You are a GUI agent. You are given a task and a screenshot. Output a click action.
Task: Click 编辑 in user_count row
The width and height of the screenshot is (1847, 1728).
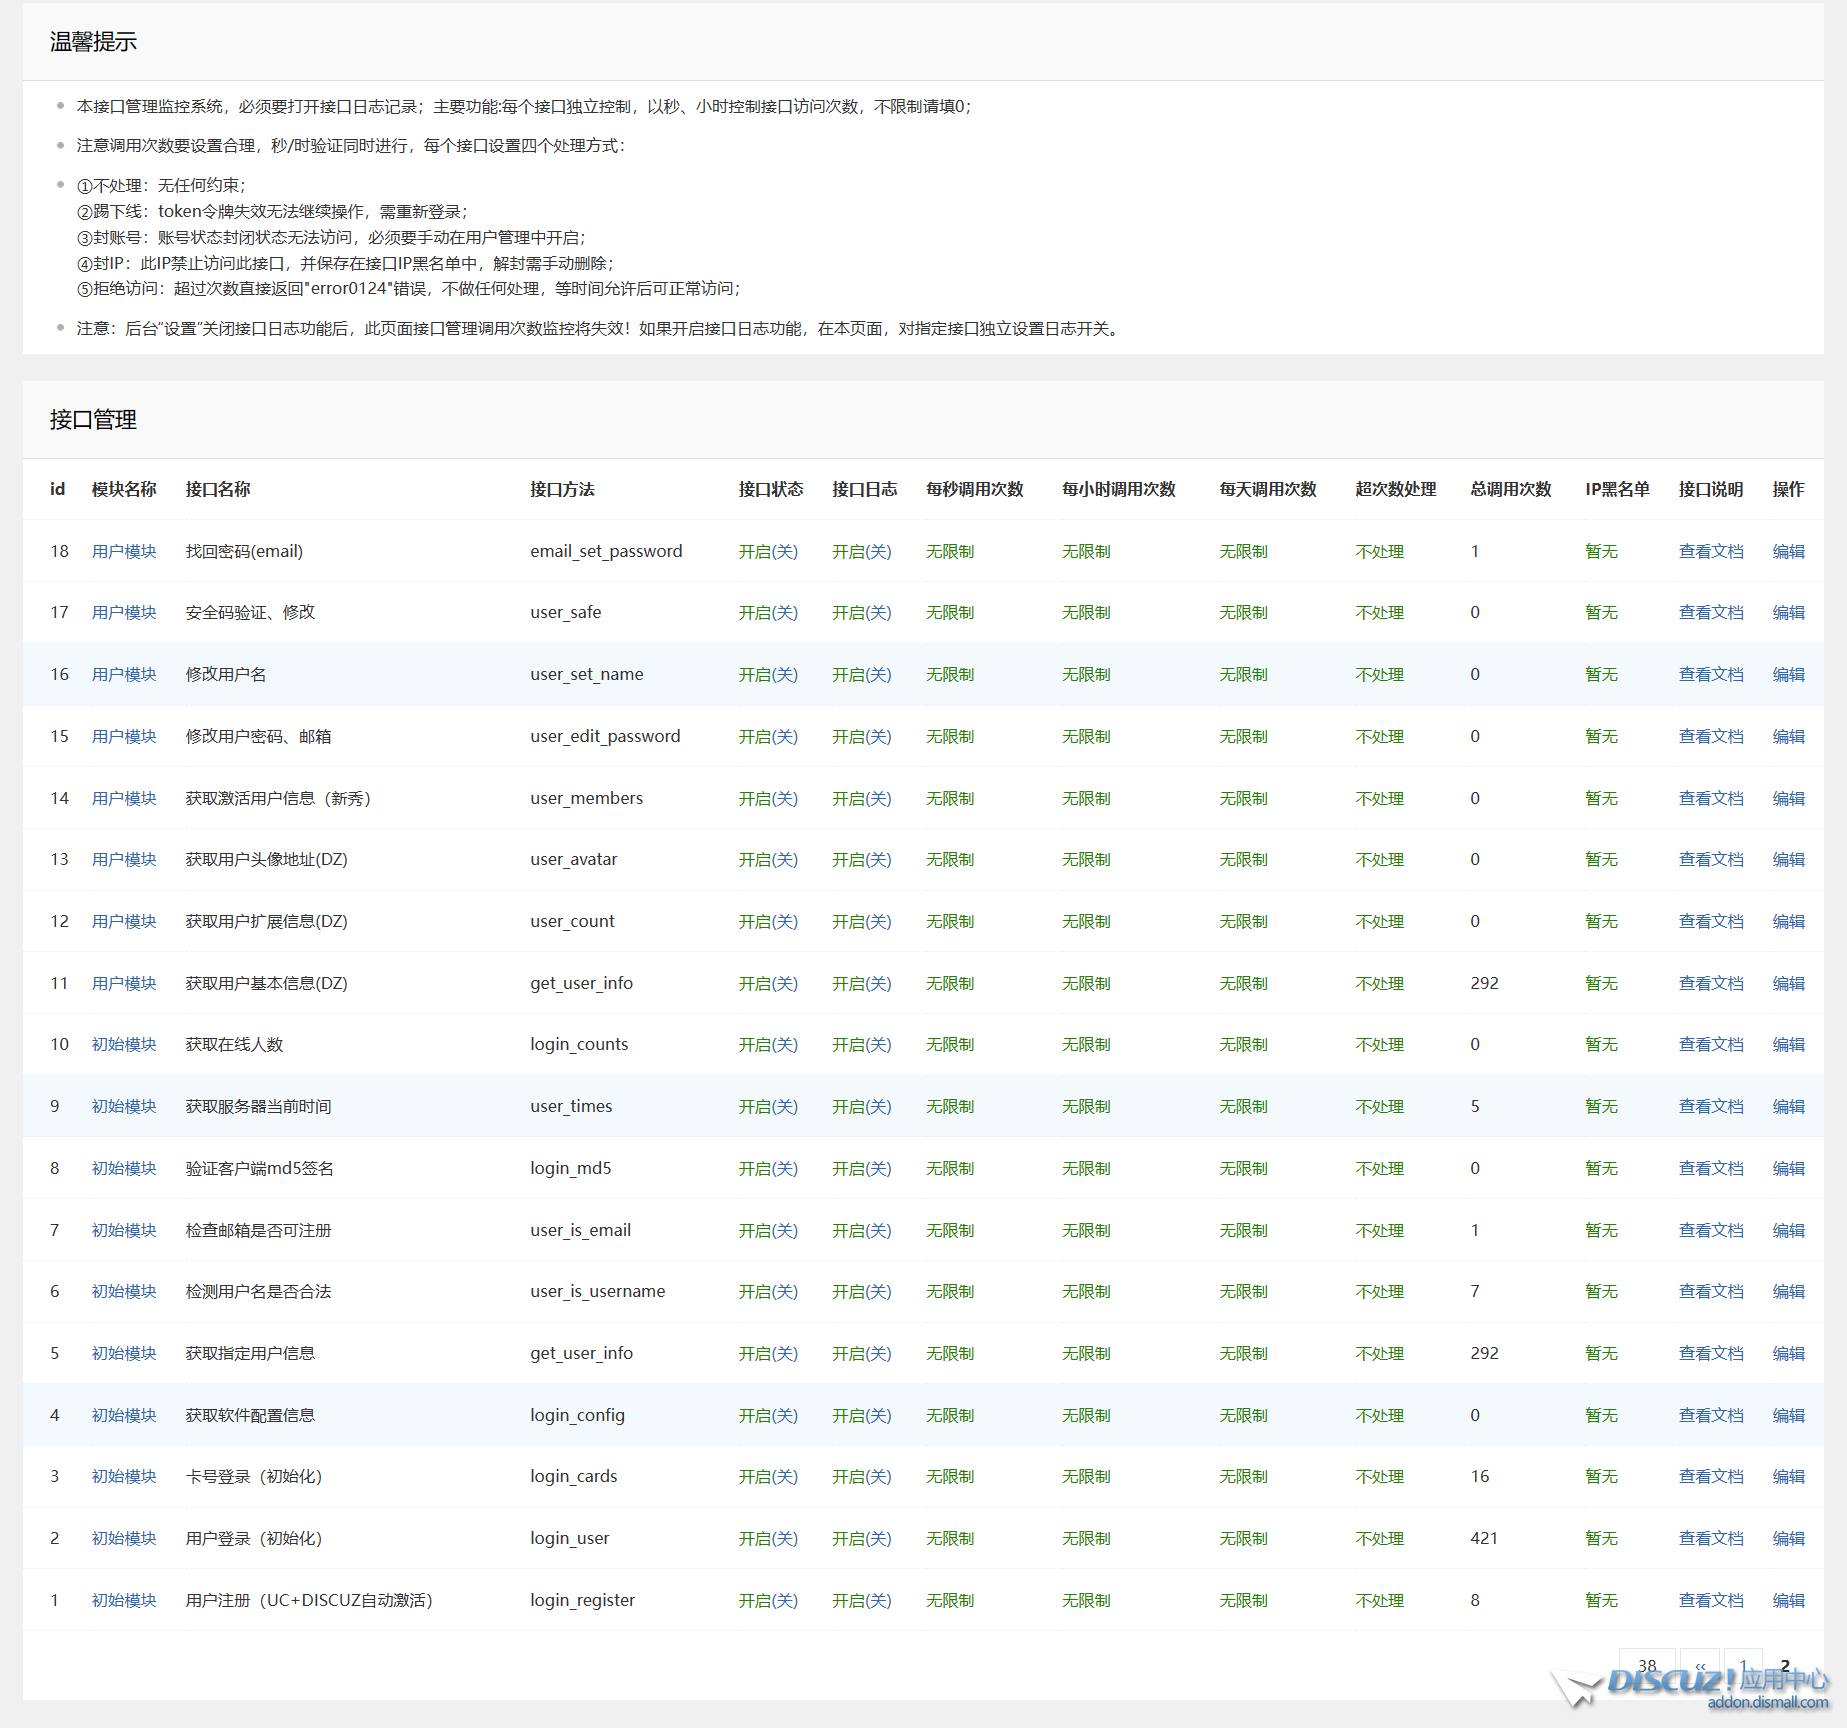1788,921
